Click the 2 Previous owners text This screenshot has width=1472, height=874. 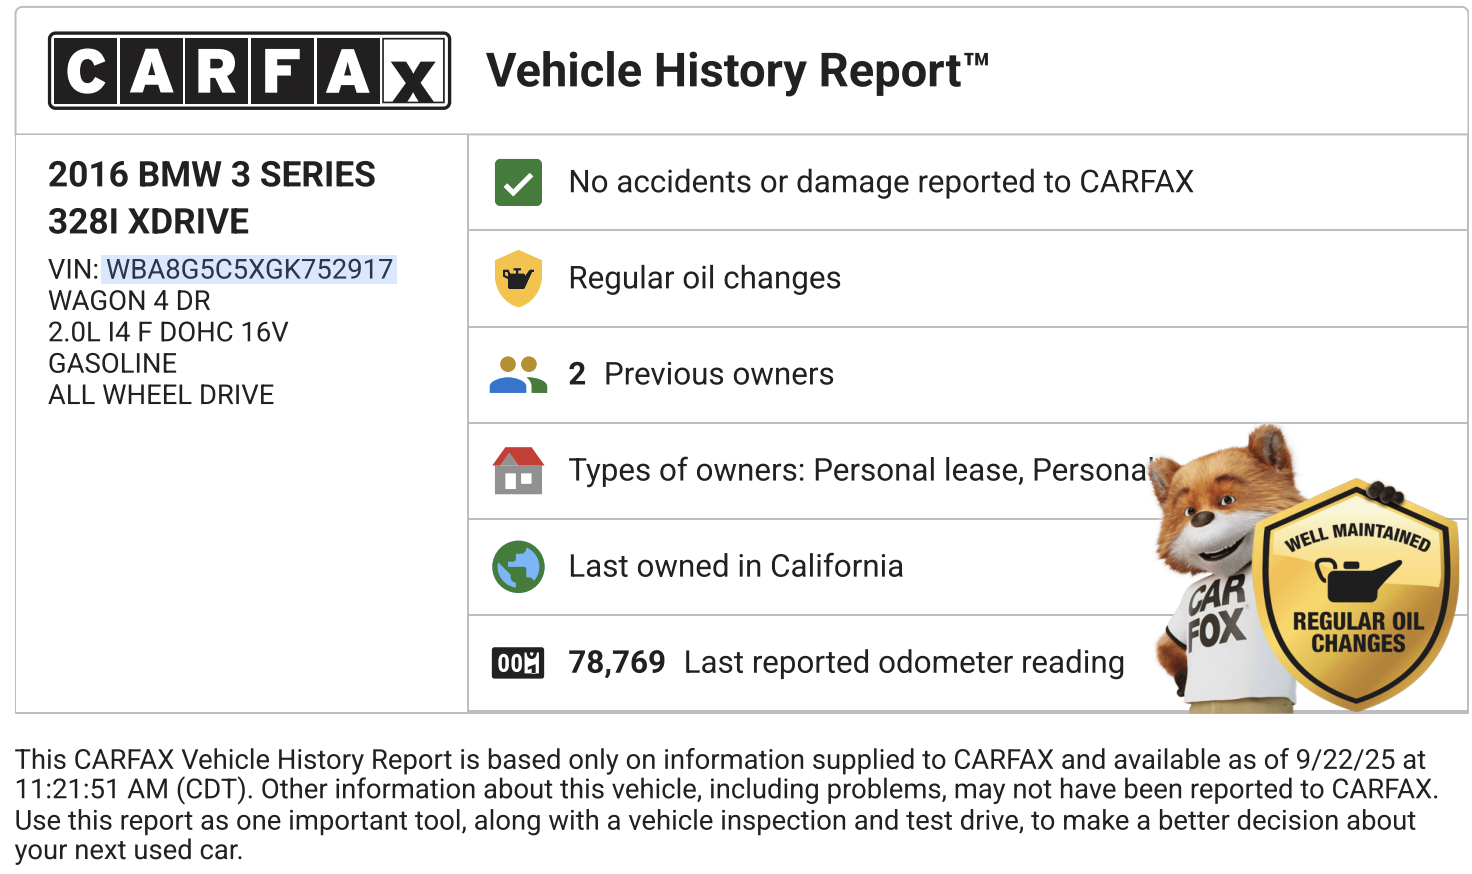click(701, 374)
